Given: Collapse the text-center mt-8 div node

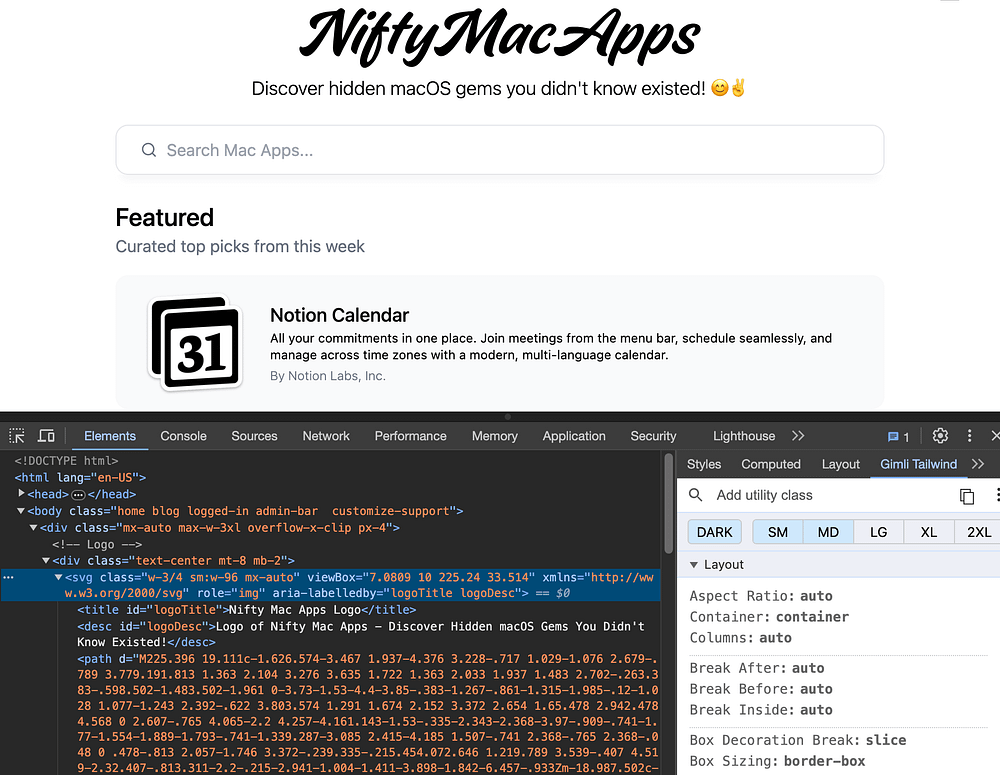Looking at the screenshot, I should [x=46, y=561].
